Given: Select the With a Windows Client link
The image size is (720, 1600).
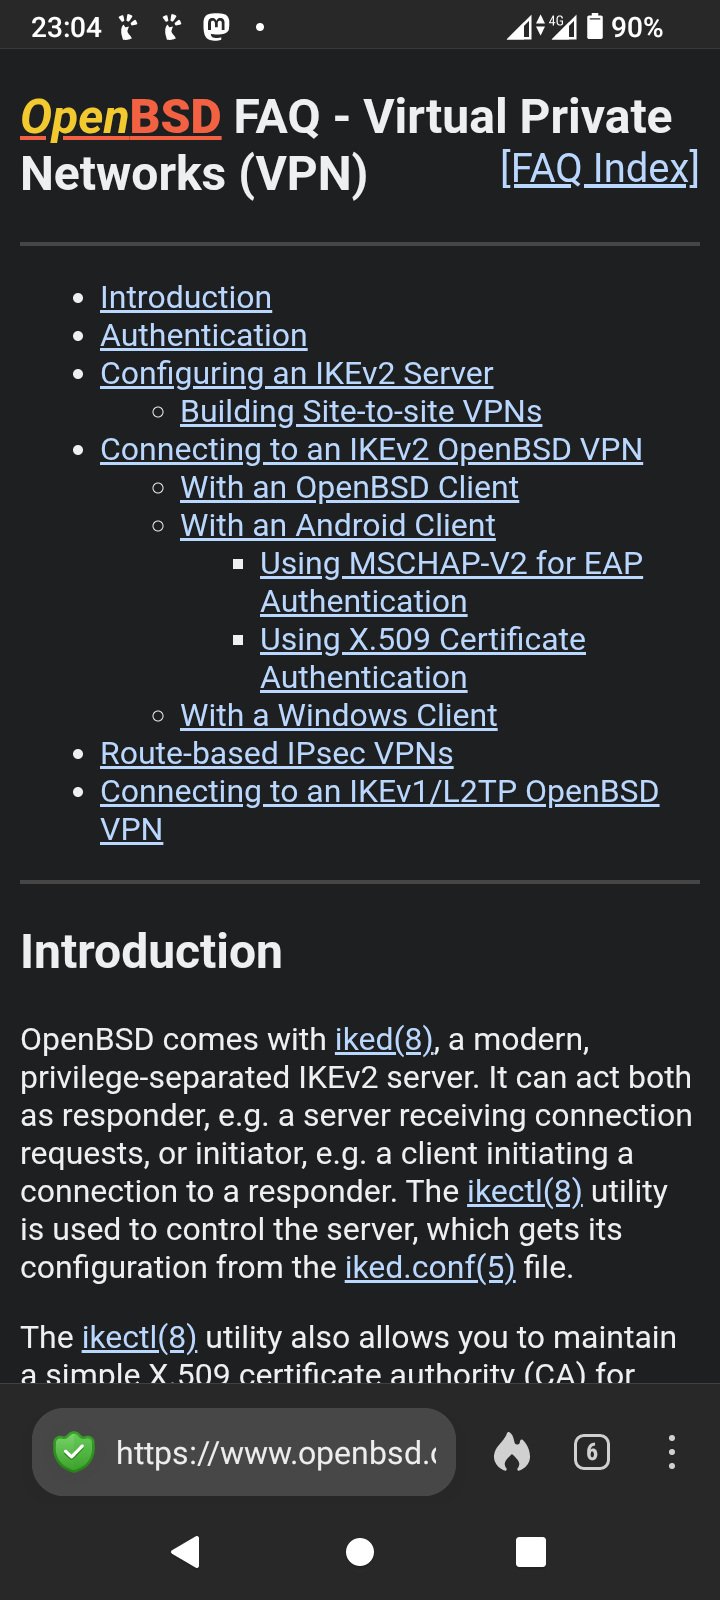Looking at the screenshot, I should (x=339, y=715).
